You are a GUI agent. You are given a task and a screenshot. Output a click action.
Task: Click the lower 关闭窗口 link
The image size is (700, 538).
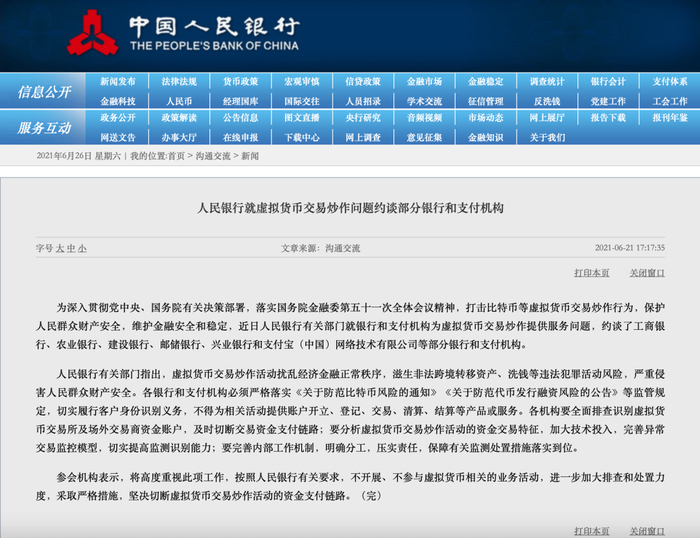click(x=647, y=531)
